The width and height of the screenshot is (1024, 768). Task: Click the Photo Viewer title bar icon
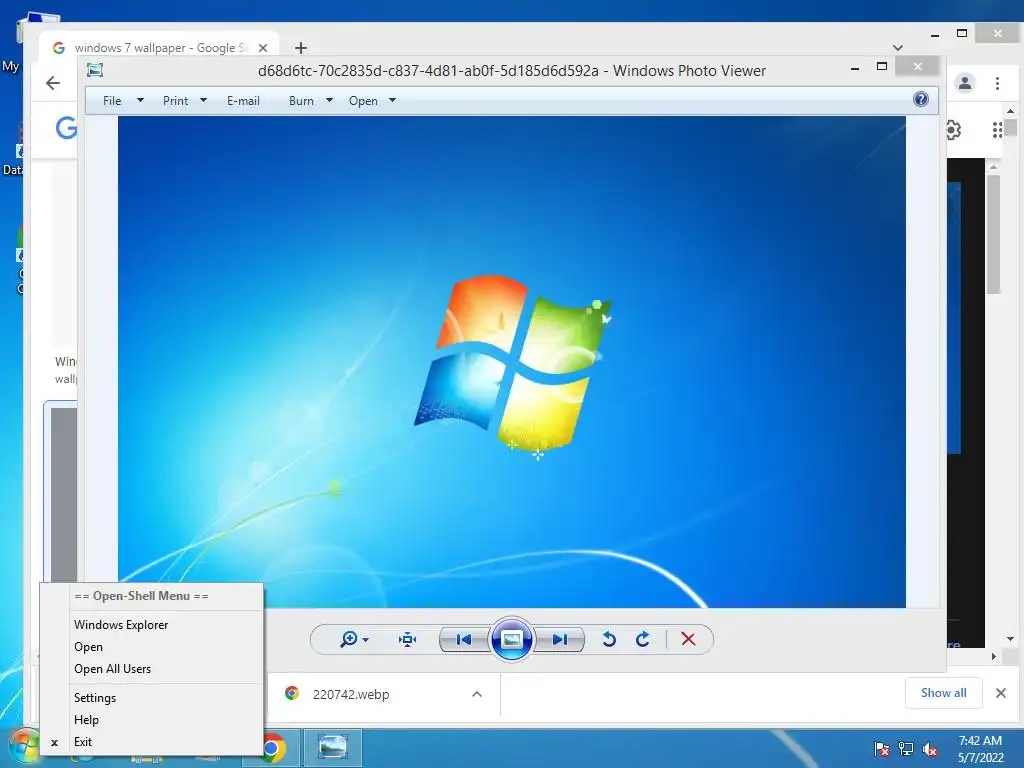coord(95,70)
